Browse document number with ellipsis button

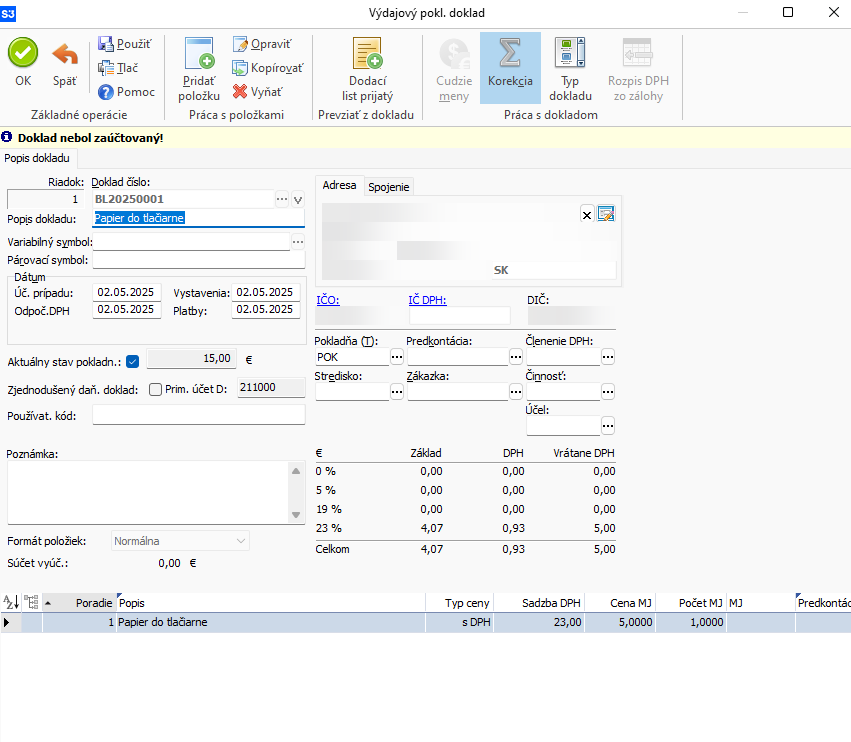click(282, 199)
